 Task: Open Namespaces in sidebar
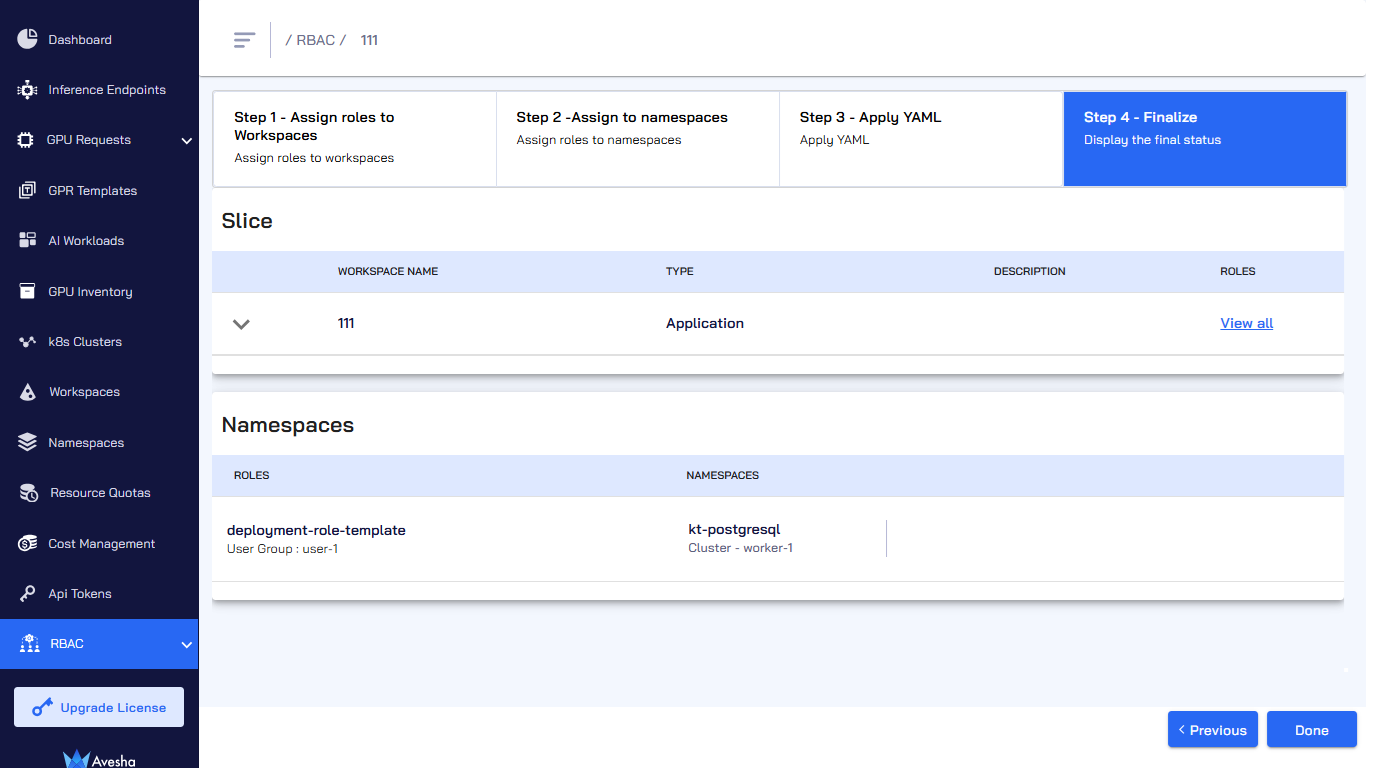[86, 443]
